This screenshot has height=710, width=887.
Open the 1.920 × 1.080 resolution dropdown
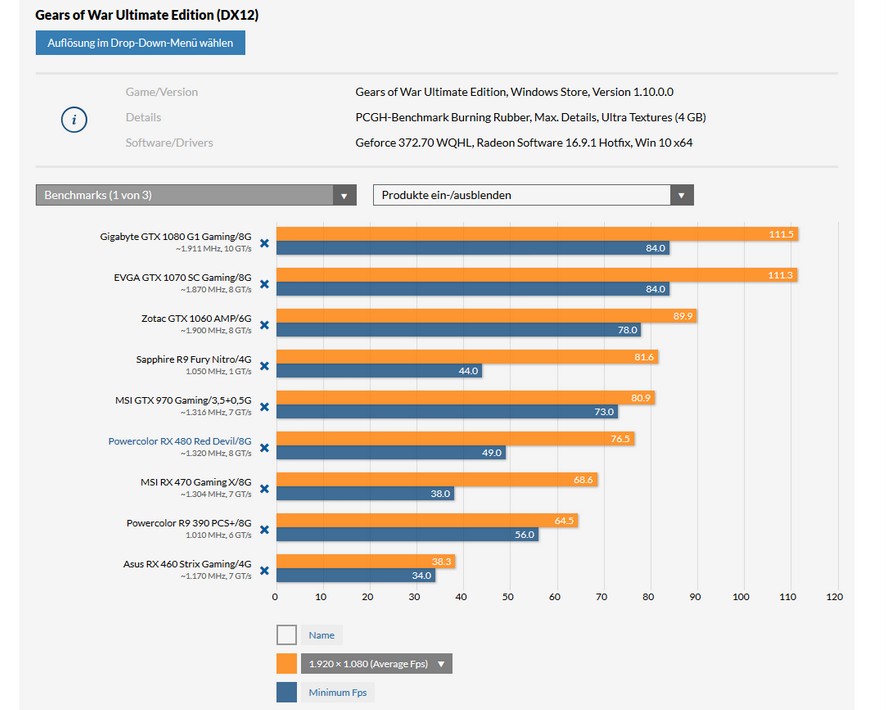(x=376, y=664)
